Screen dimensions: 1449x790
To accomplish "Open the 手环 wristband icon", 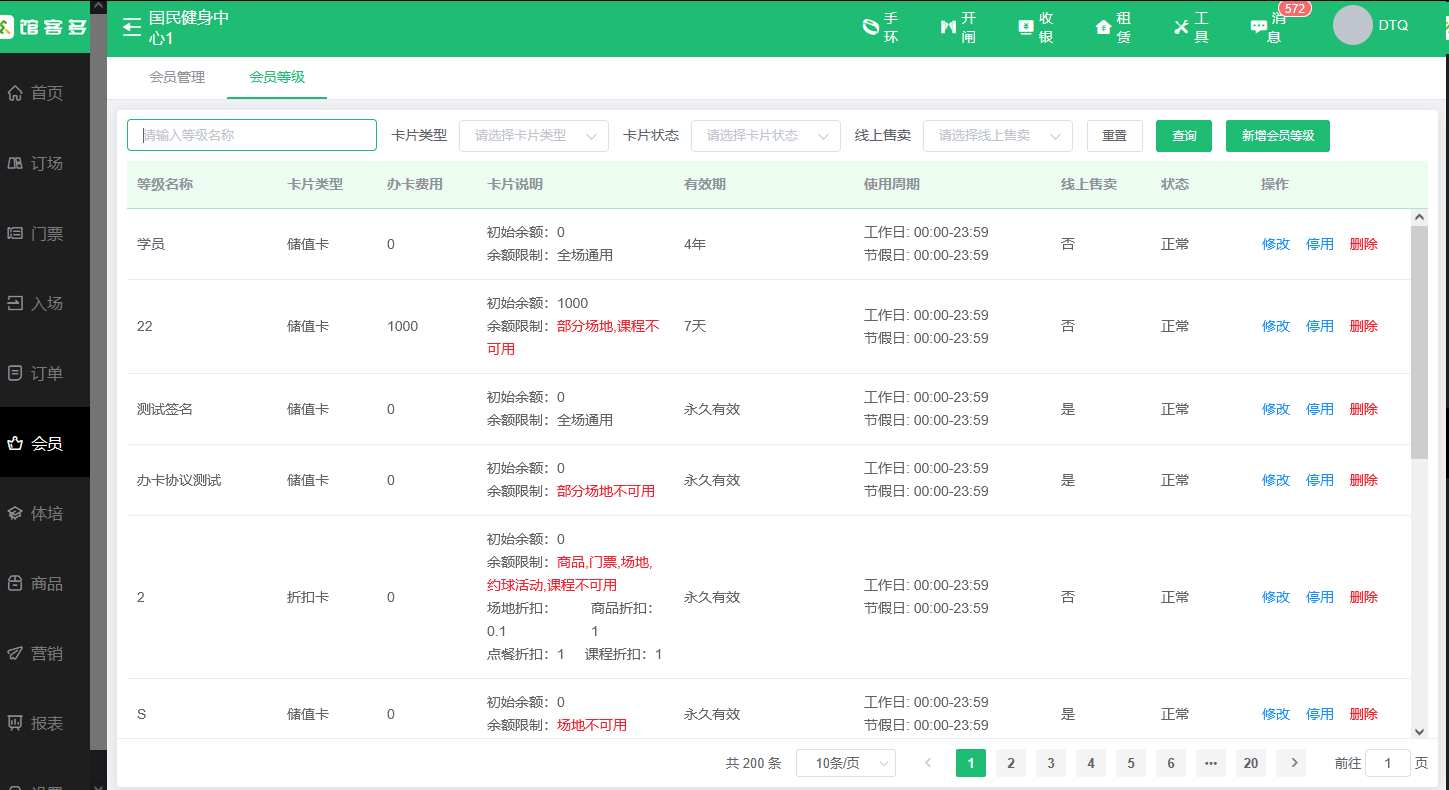I will [881, 26].
